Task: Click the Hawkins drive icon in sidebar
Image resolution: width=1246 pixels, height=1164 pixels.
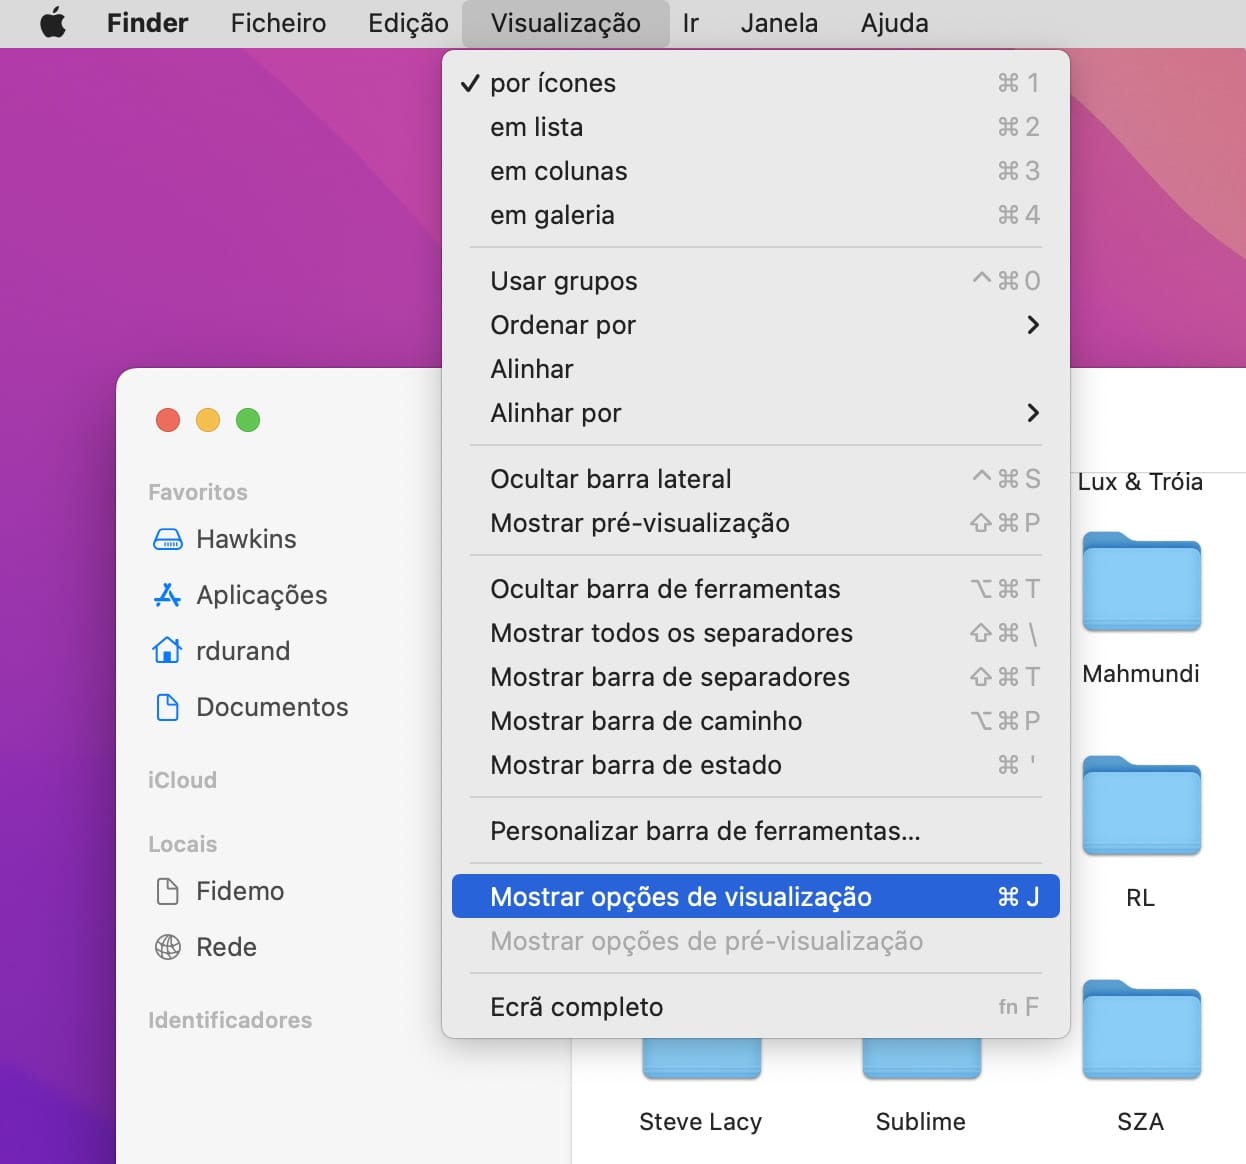Action: [x=167, y=540]
